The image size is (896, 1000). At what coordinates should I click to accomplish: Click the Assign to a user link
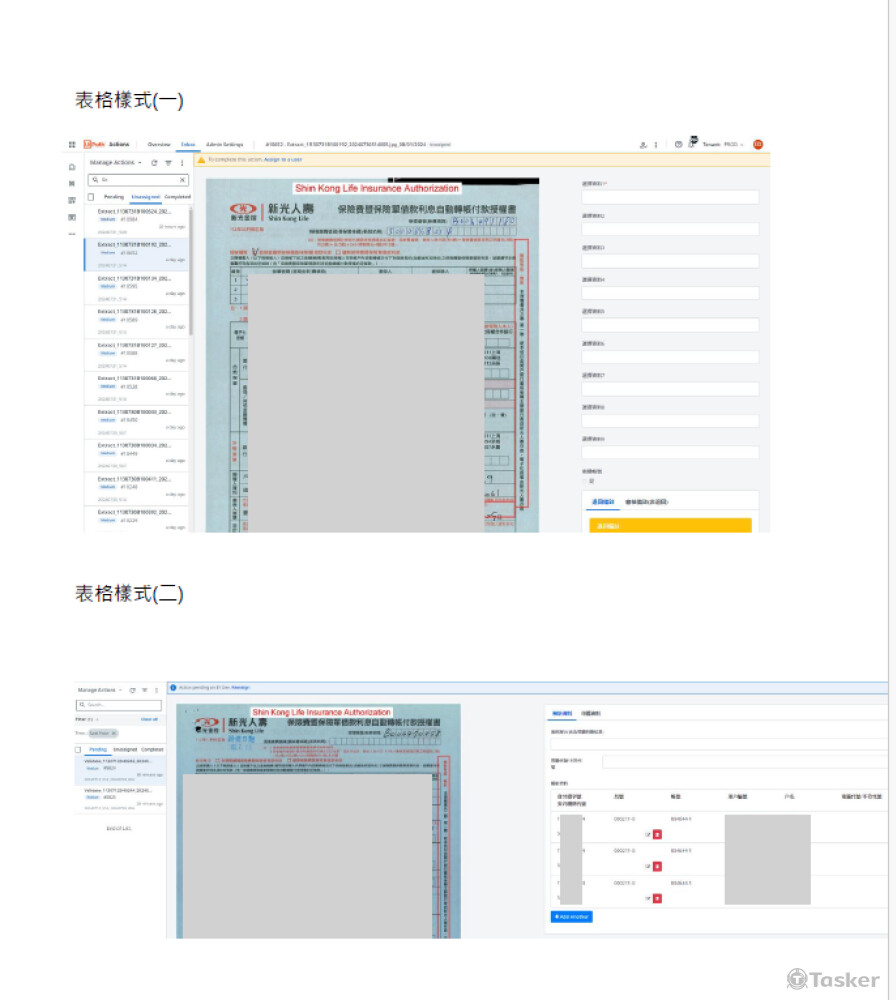[284, 159]
